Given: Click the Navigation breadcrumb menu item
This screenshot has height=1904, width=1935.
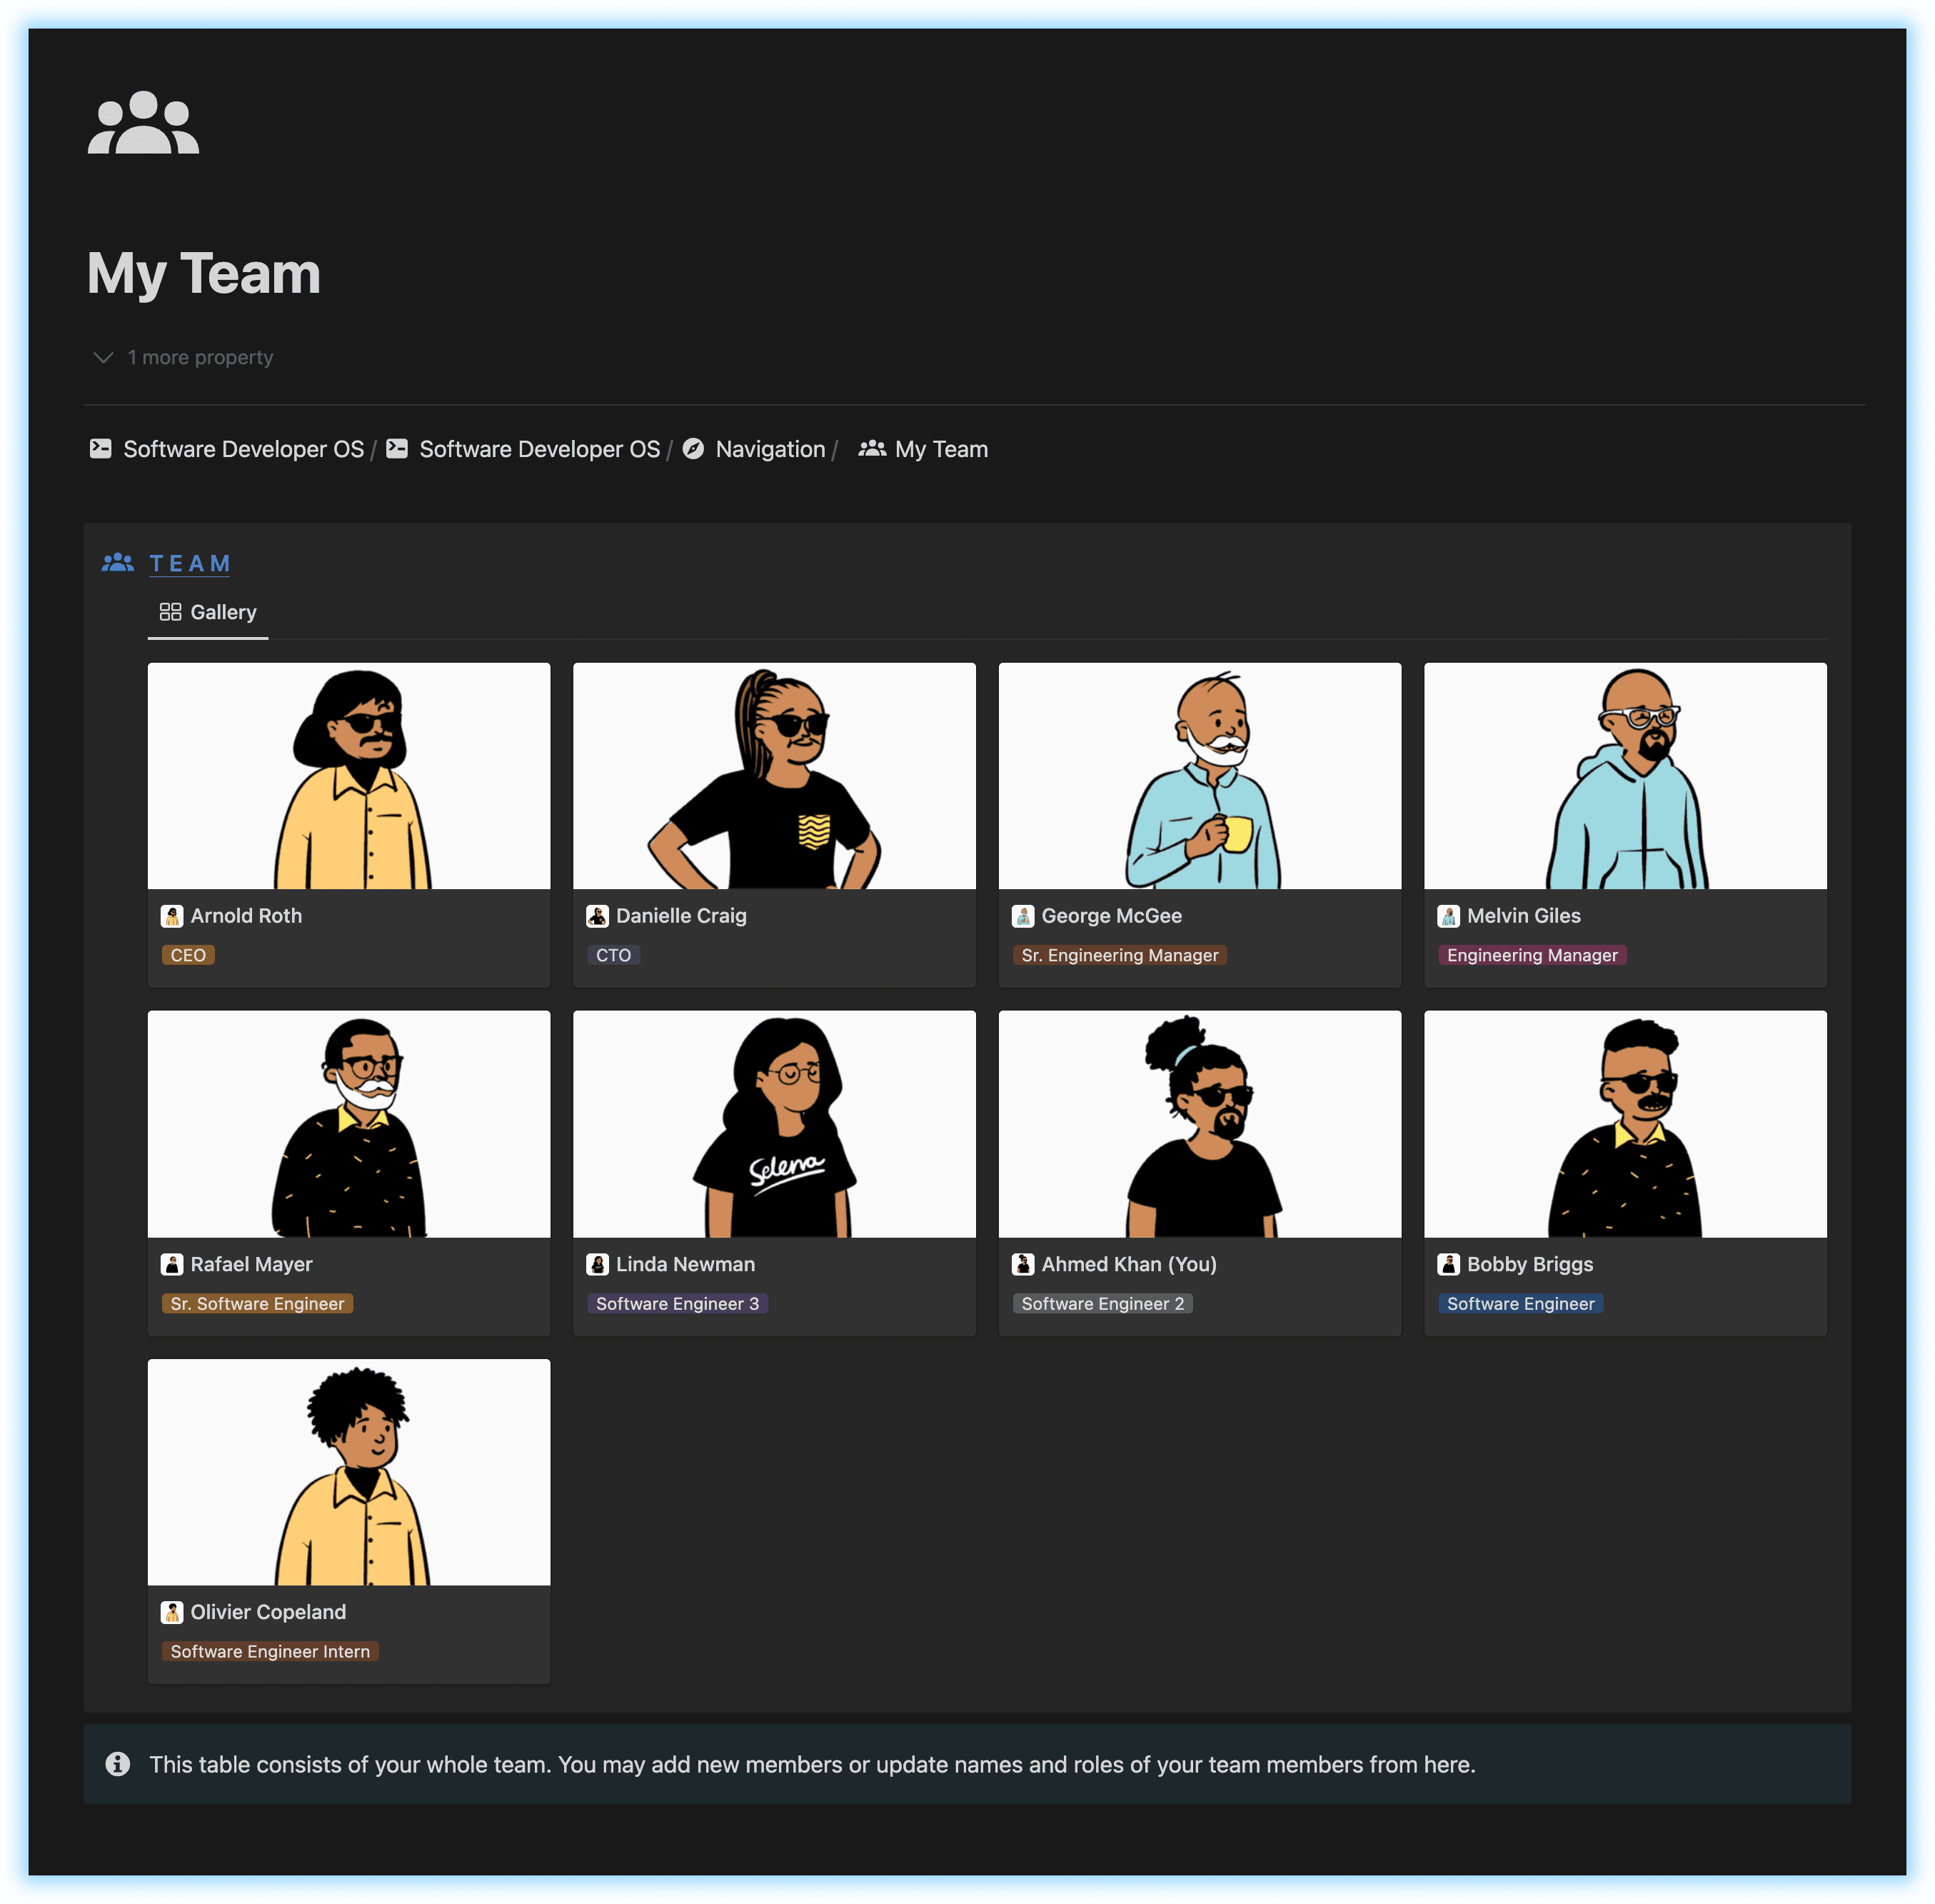Looking at the screenshot, I should 770,450.
